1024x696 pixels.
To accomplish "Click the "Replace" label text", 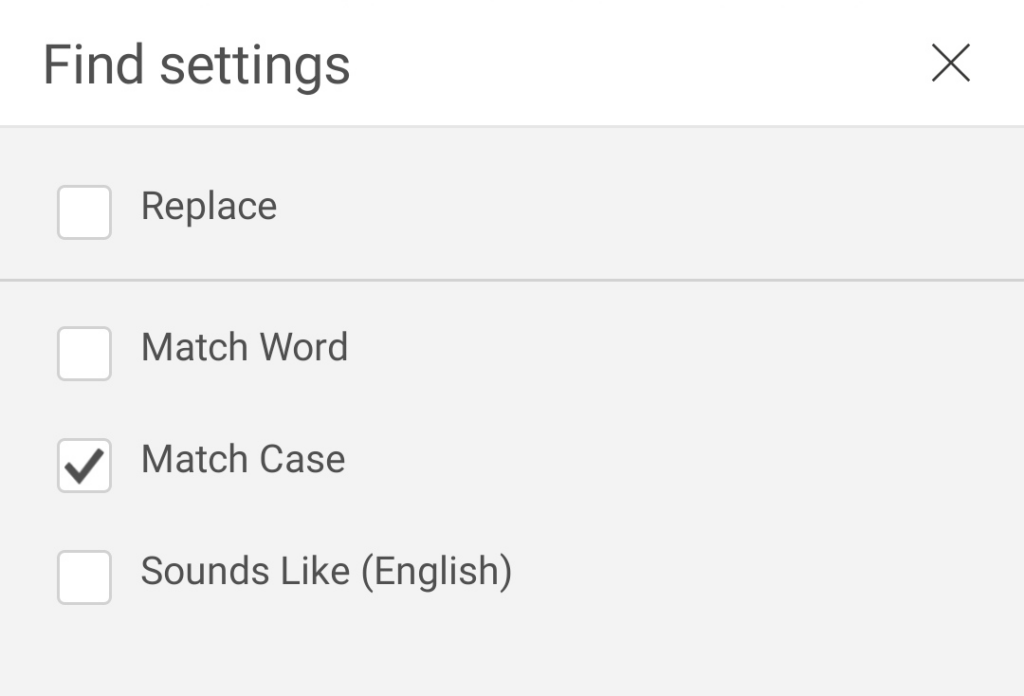I will [208, 206].
